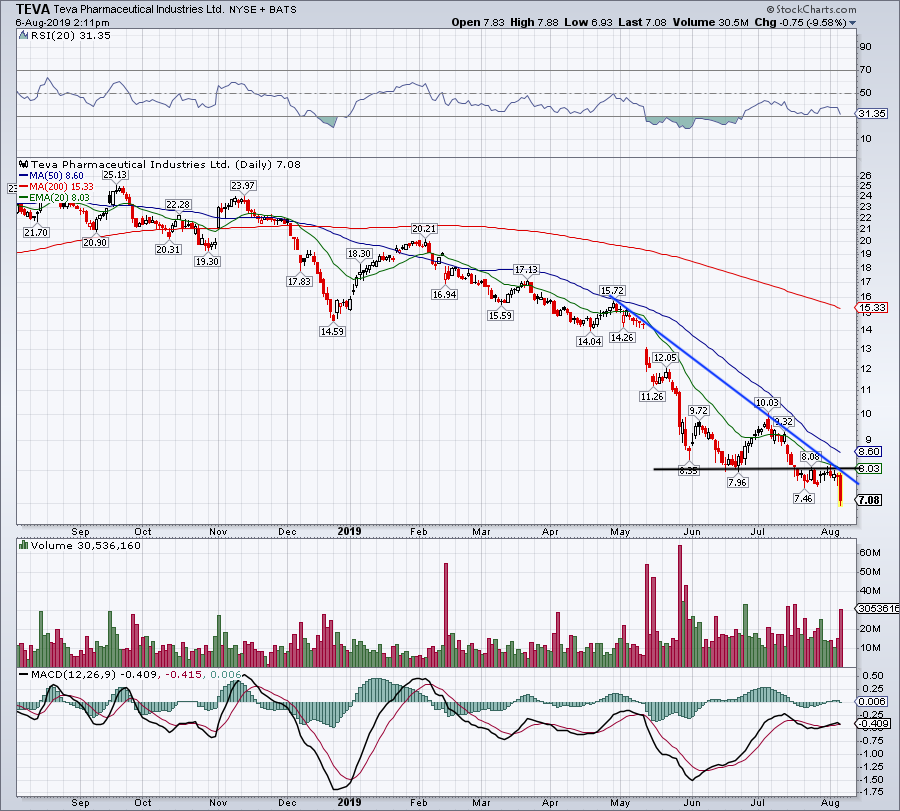The height and width of the screenshot is (811, 900).
Task: Click the Open 7.83 header value
Action: click(x=478, y=22)
